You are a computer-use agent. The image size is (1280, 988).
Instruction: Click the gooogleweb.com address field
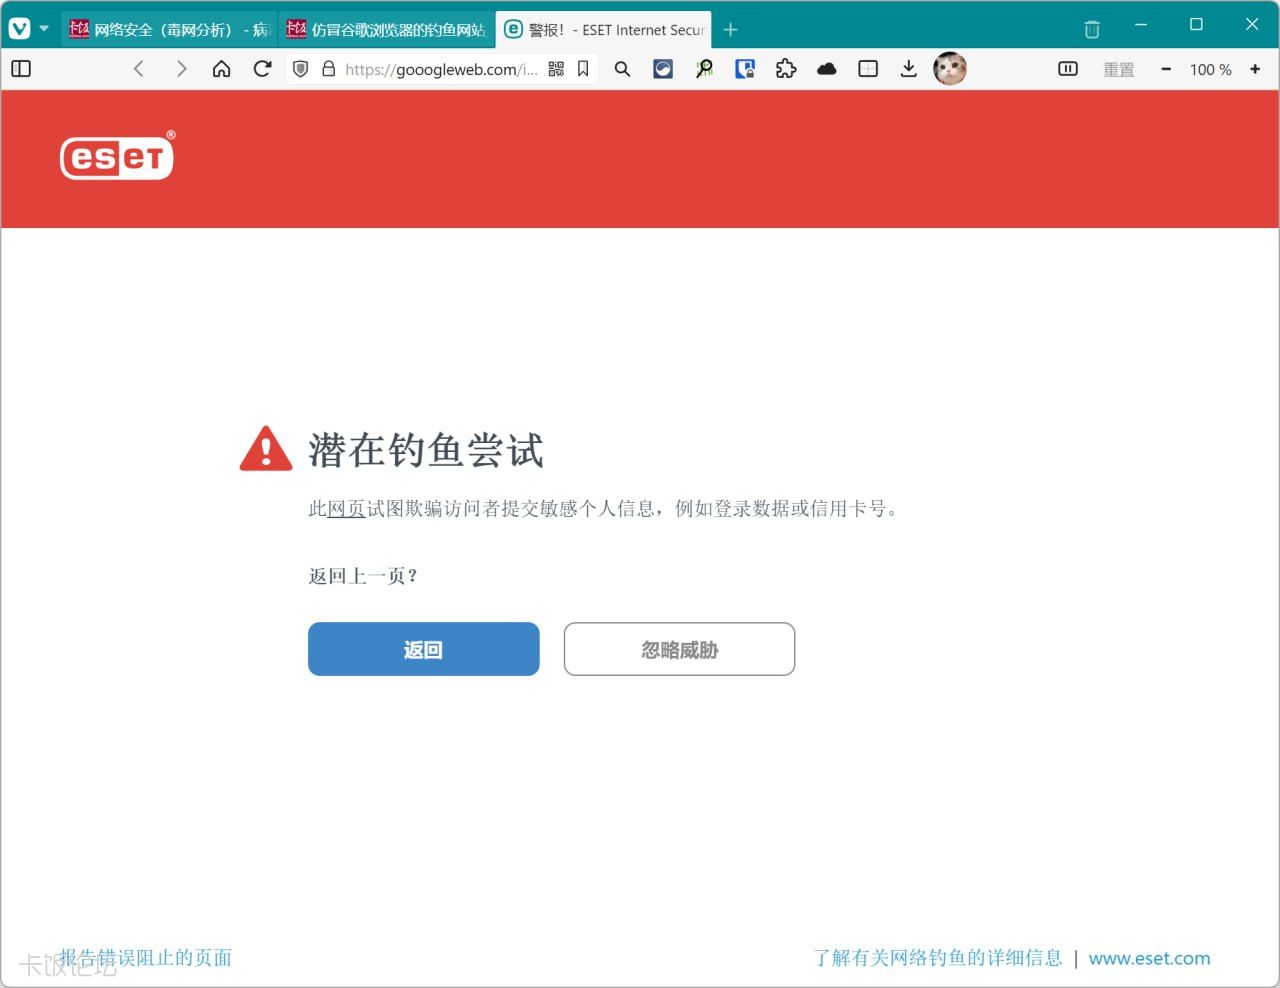(441, 69)
